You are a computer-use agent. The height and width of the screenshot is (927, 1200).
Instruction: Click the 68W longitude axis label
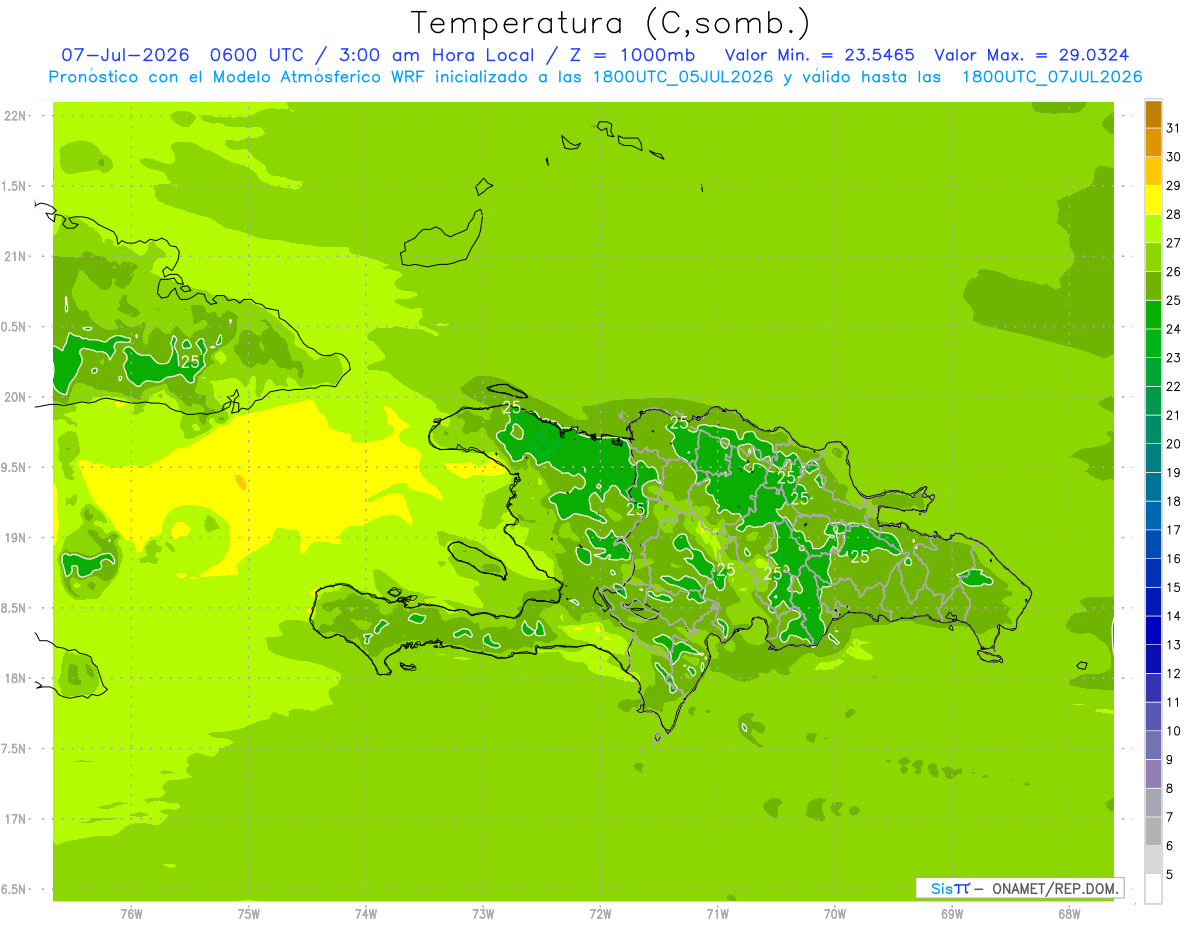pyautogui.click(x=1069, y=913)
